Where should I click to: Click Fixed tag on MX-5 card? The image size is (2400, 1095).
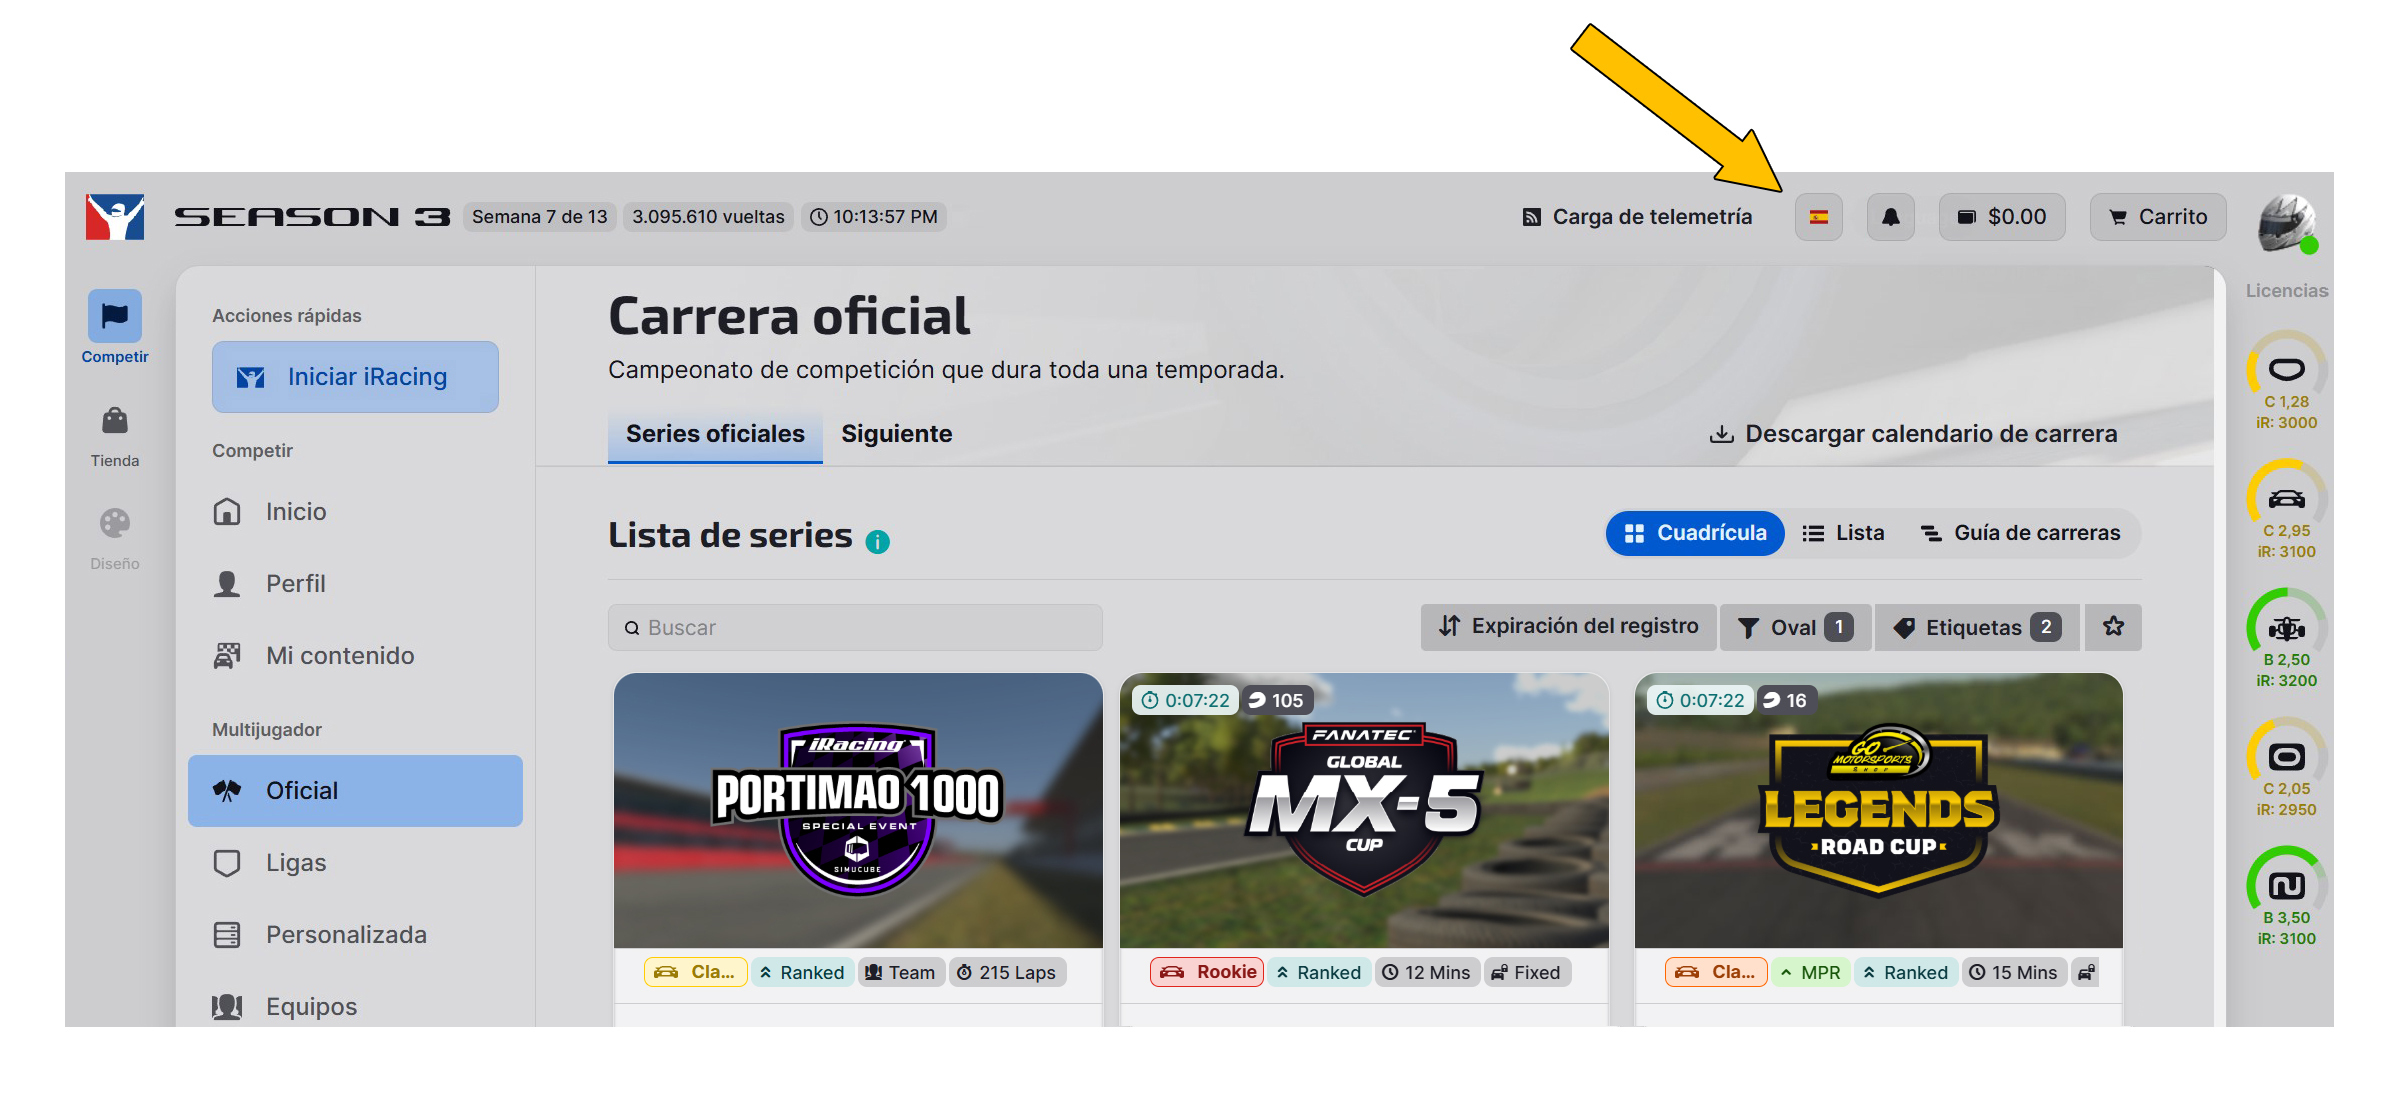coord(1527,972)
